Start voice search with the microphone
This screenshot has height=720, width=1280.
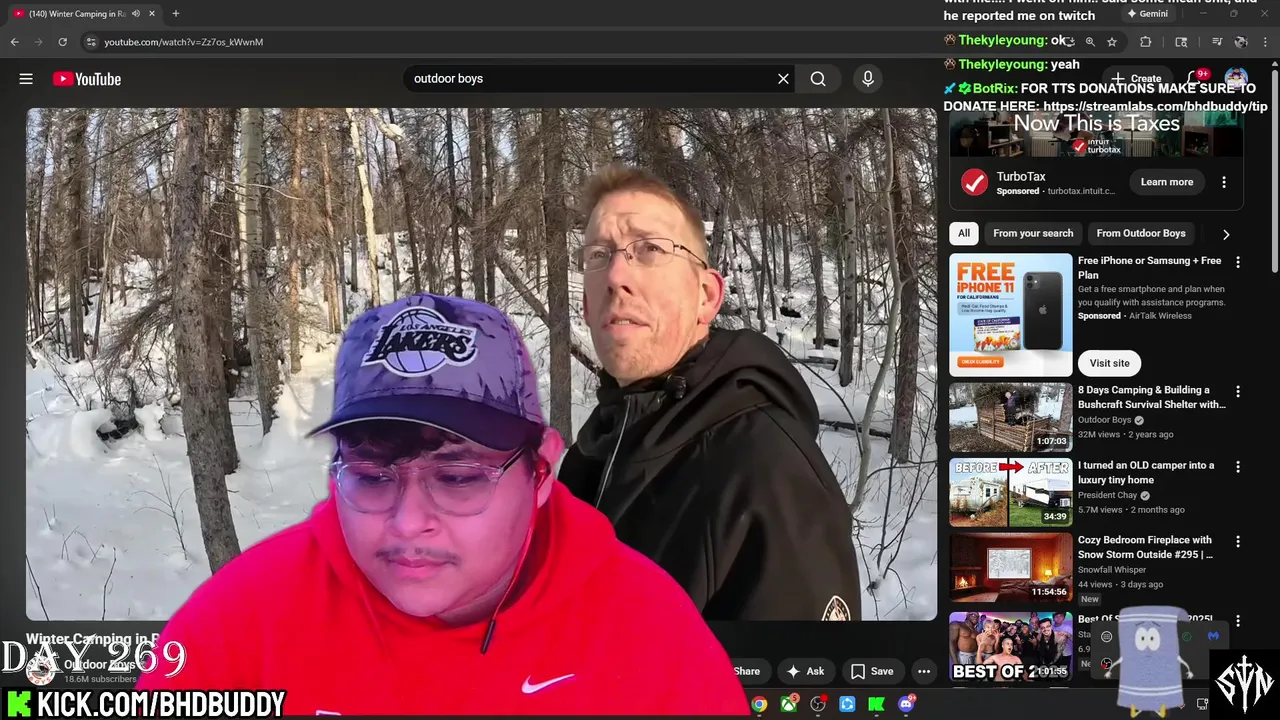click(x=867, y=79)
